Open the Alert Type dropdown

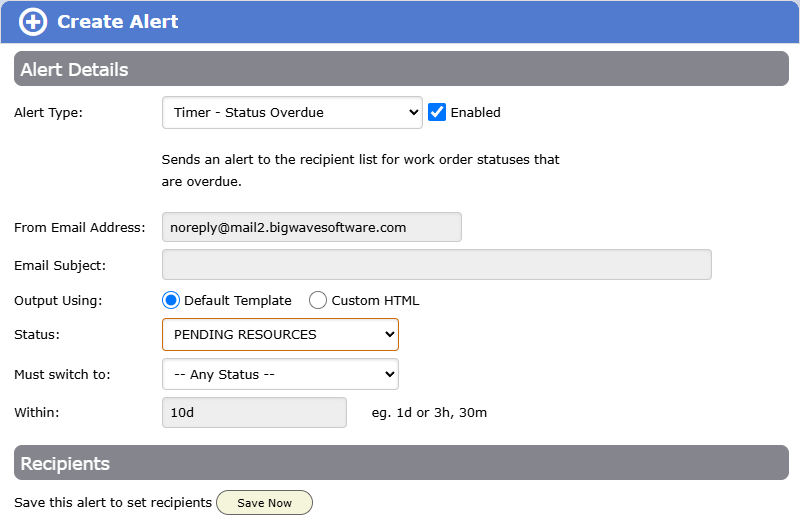pyautogui.click(x=292, y=112)
